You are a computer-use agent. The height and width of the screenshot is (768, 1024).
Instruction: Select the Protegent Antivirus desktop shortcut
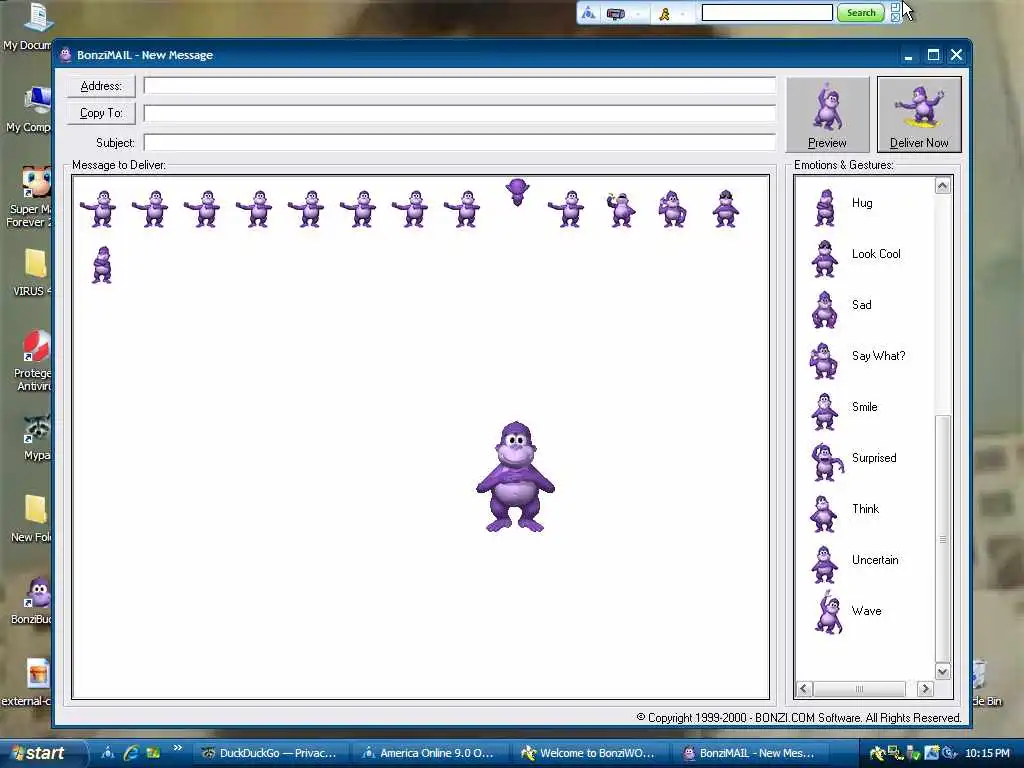click(33, 360)
